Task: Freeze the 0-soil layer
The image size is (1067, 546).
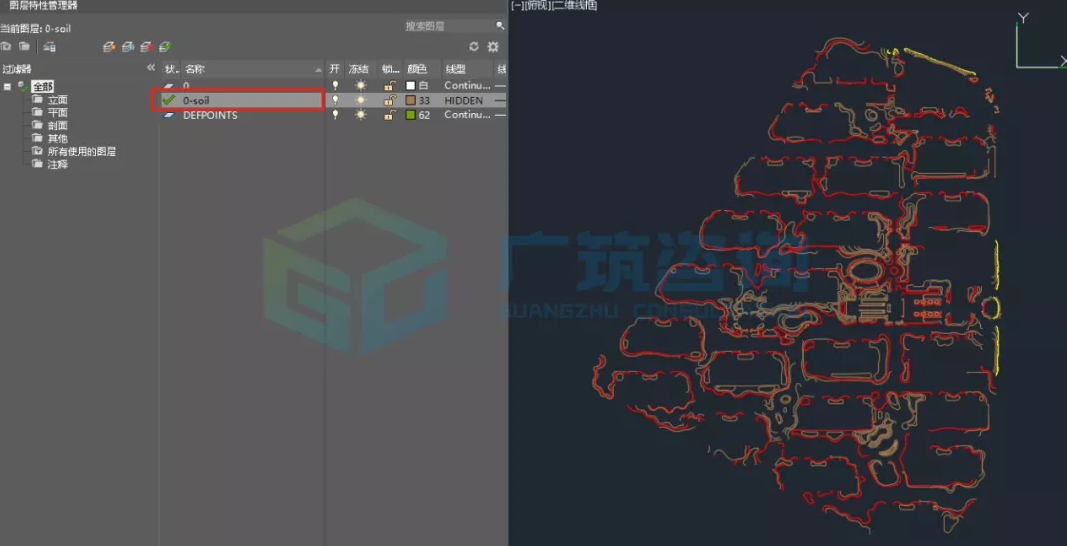Action: [361, 100]
